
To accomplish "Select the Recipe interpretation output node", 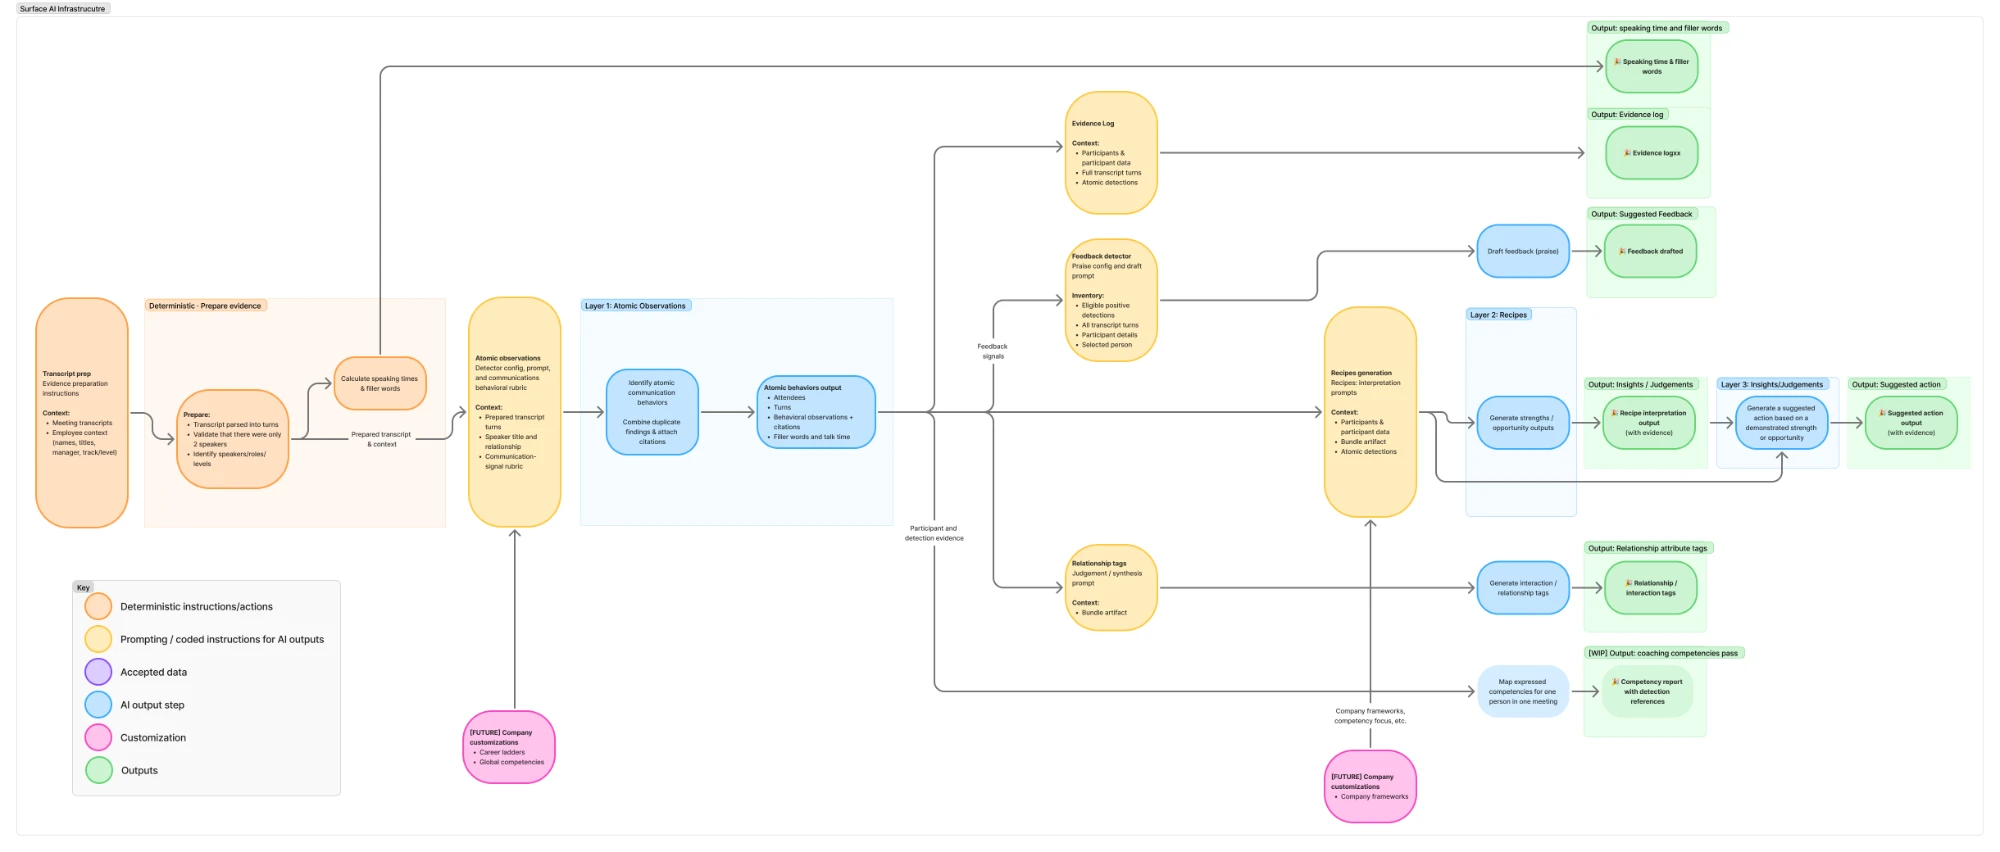I will tap(1649, 423).
